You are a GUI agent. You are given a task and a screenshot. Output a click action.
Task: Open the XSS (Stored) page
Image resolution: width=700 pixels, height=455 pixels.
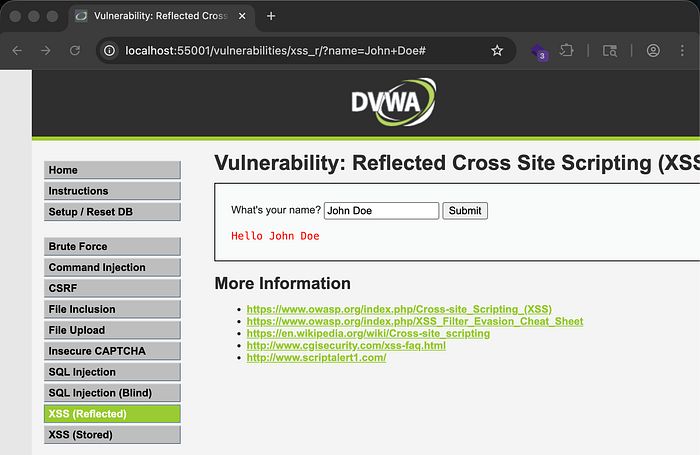click(112, 435)
